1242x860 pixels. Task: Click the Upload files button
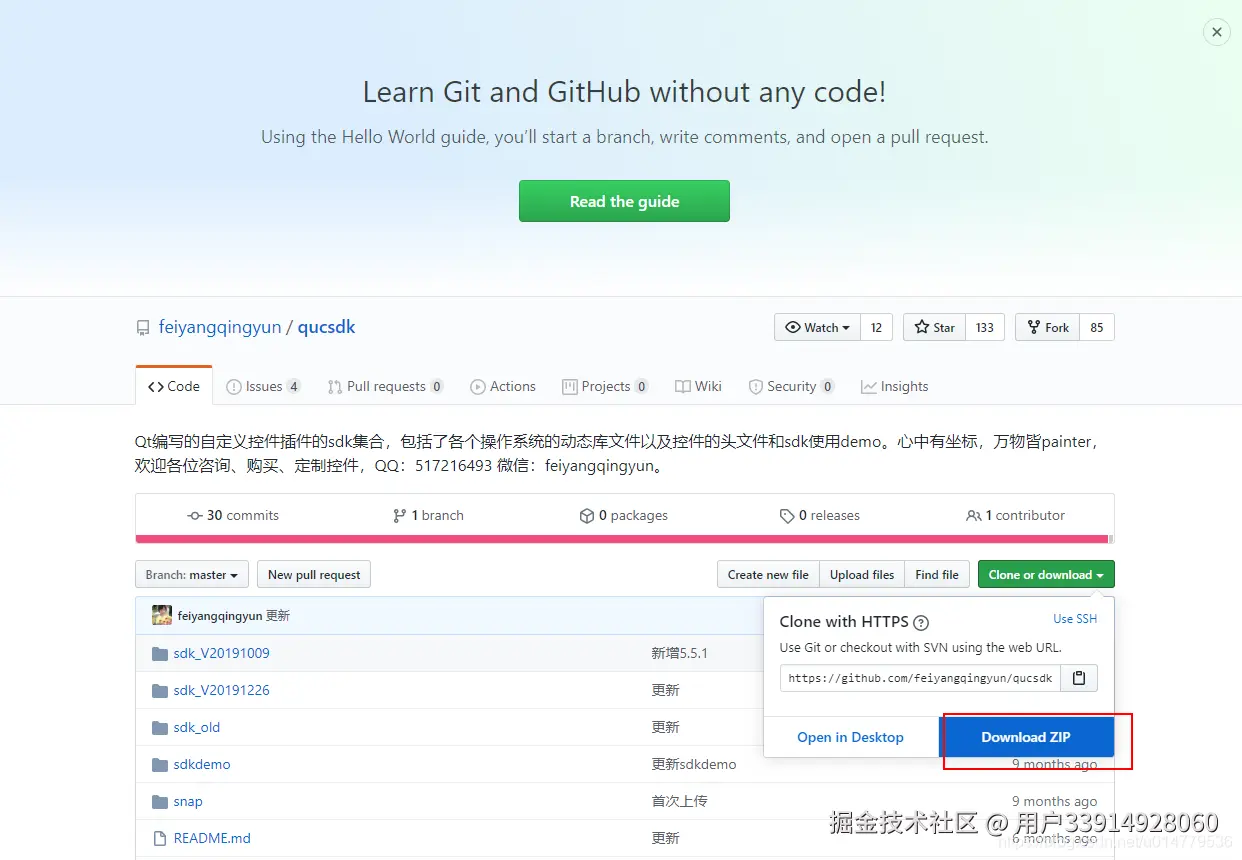click(862, 574)
